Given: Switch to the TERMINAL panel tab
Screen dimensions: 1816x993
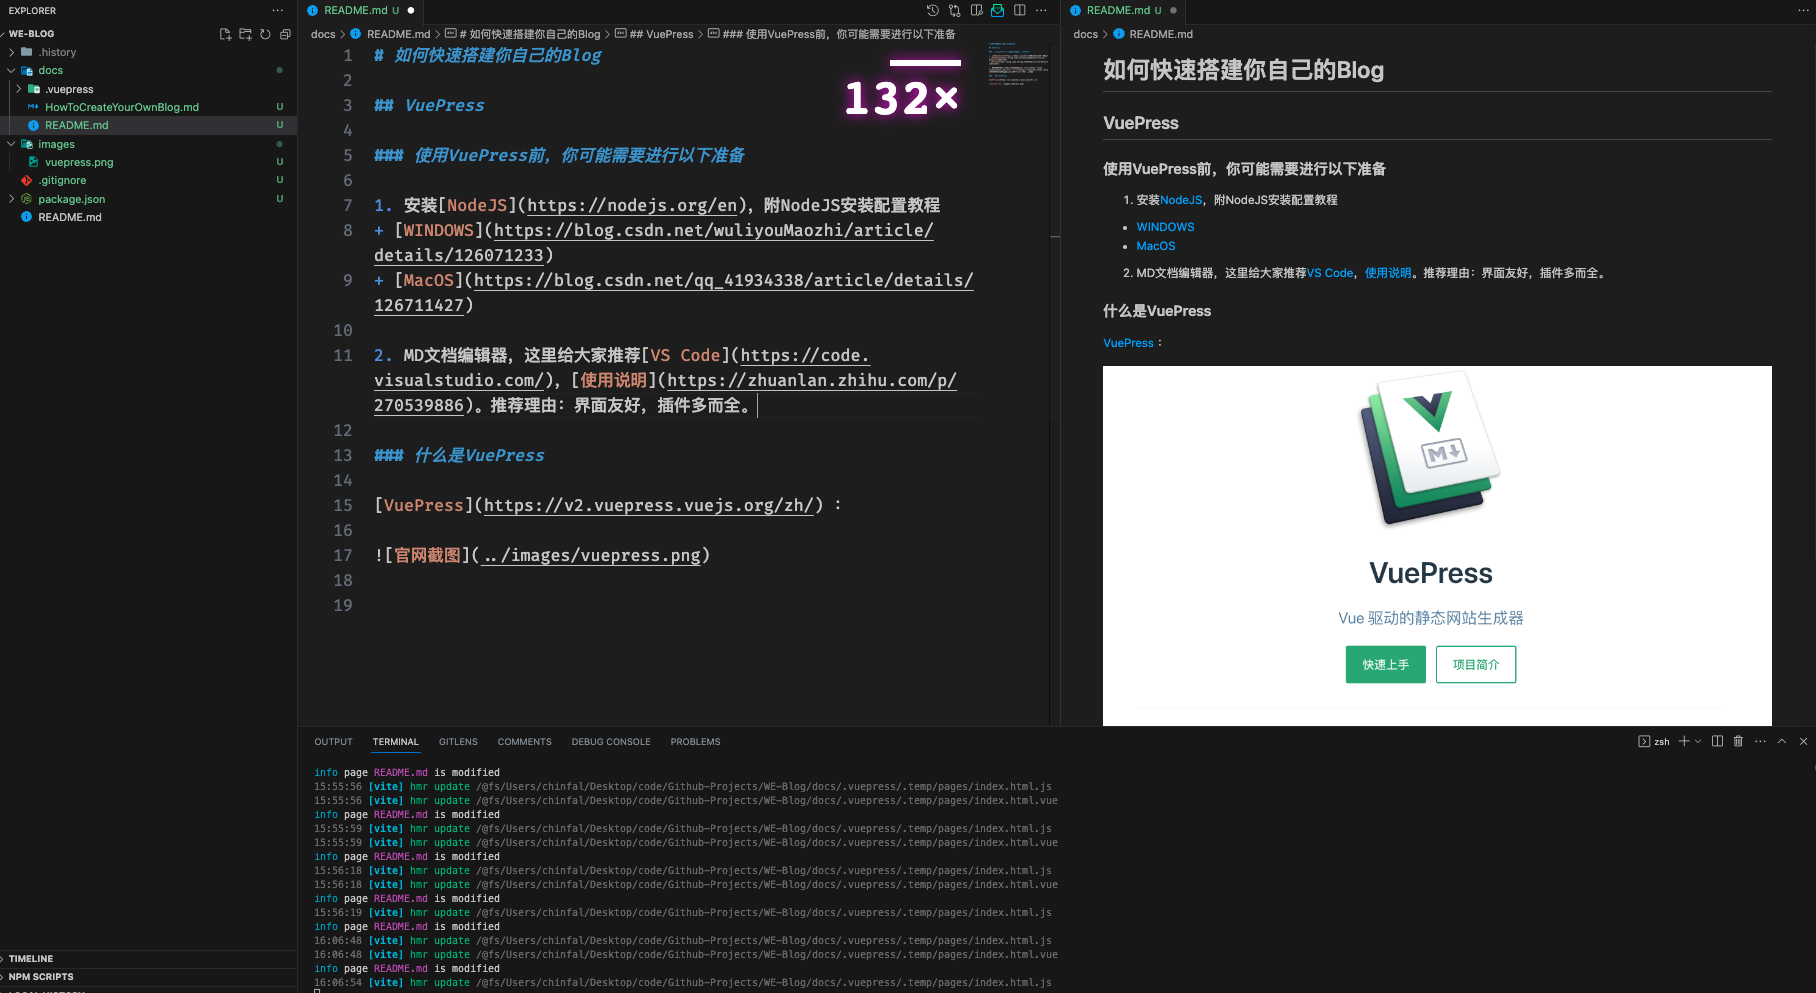Looking at the screenshot, I should pos(395,742).
